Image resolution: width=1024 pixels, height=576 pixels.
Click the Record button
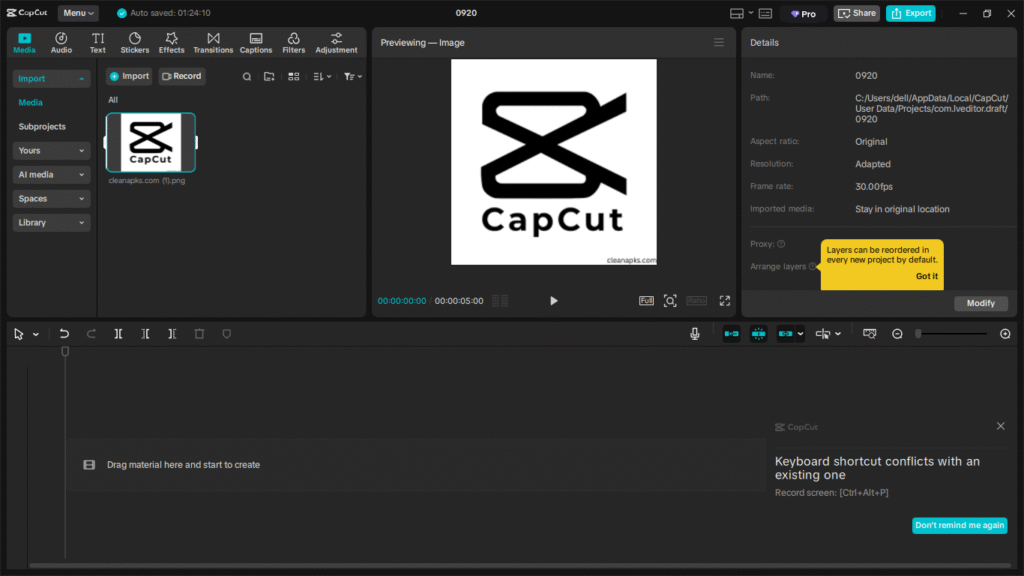[x=182, y=76]
